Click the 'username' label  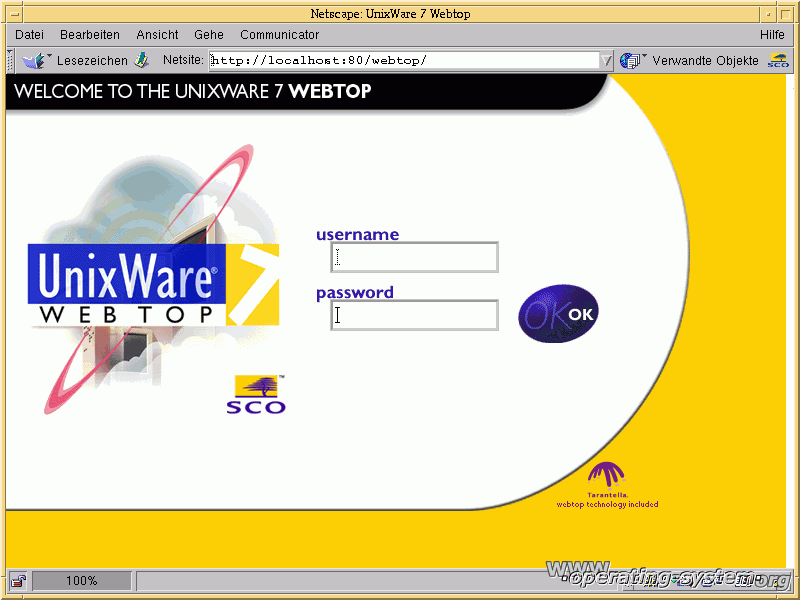click(358, 234)
